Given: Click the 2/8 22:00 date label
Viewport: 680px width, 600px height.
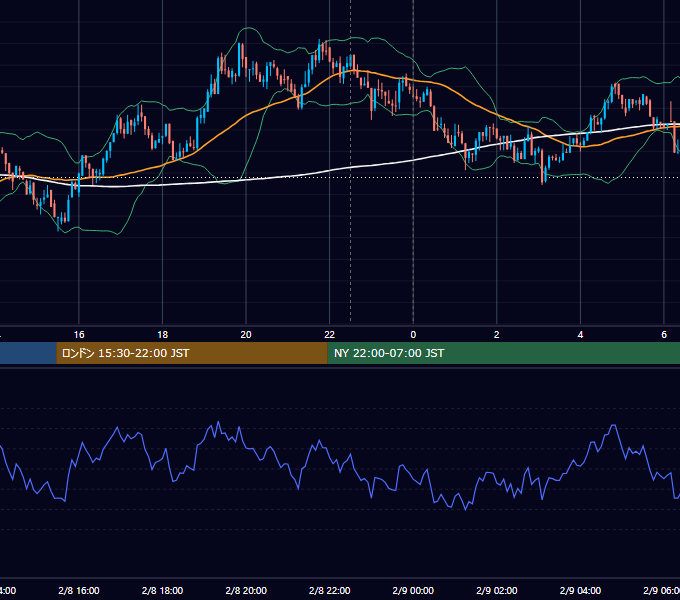Looking at the screenshot, I should [x=330, y=590].
